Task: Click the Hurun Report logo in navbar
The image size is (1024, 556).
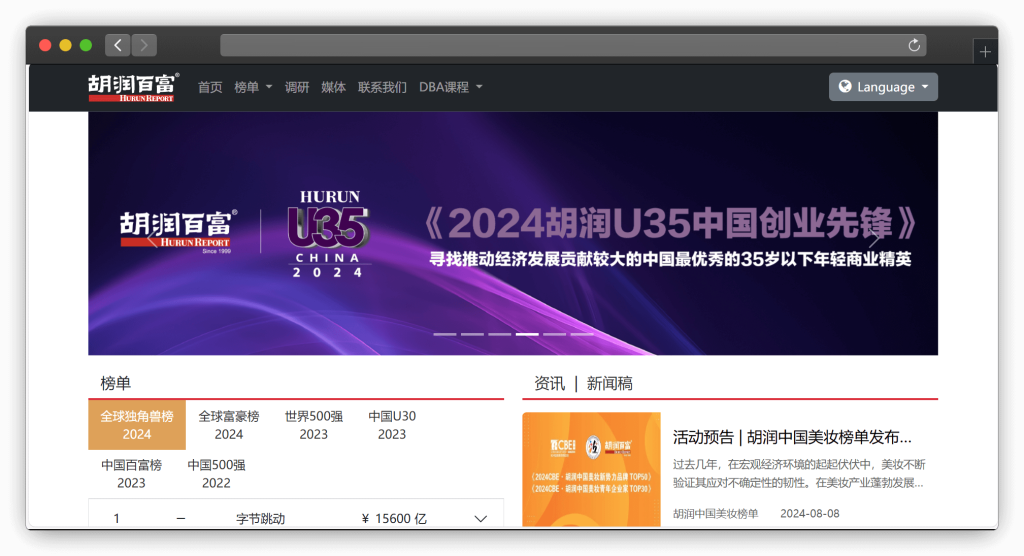Action: tap(133, 88)
